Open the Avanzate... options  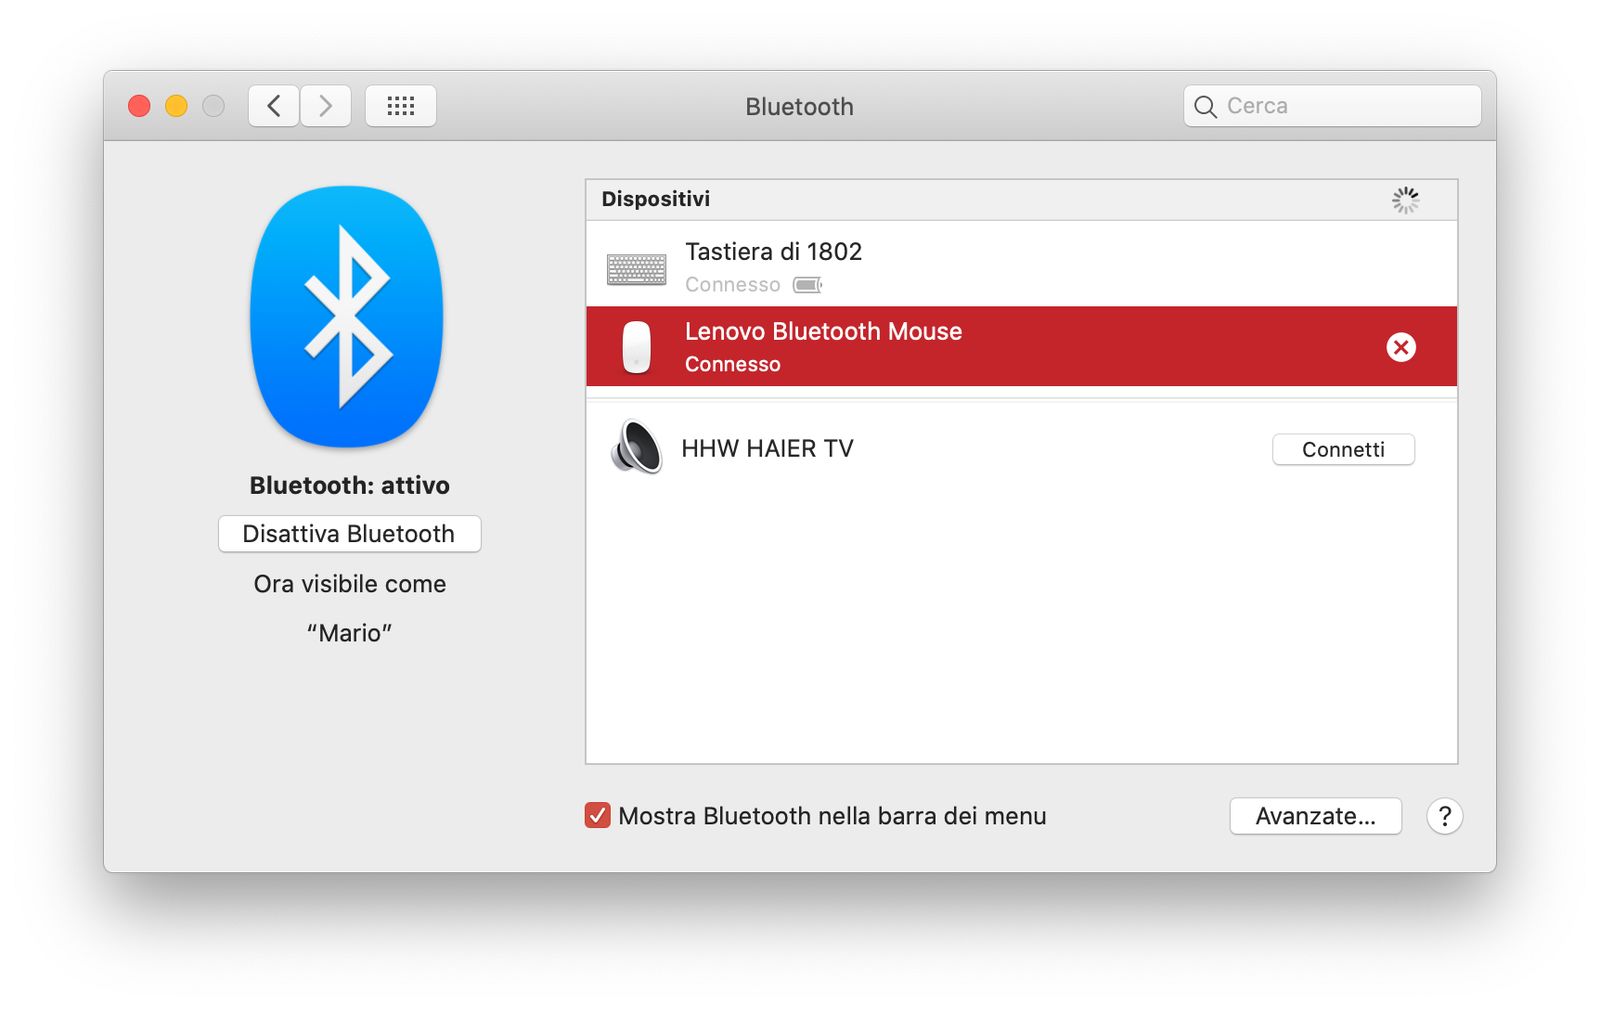1315,816
